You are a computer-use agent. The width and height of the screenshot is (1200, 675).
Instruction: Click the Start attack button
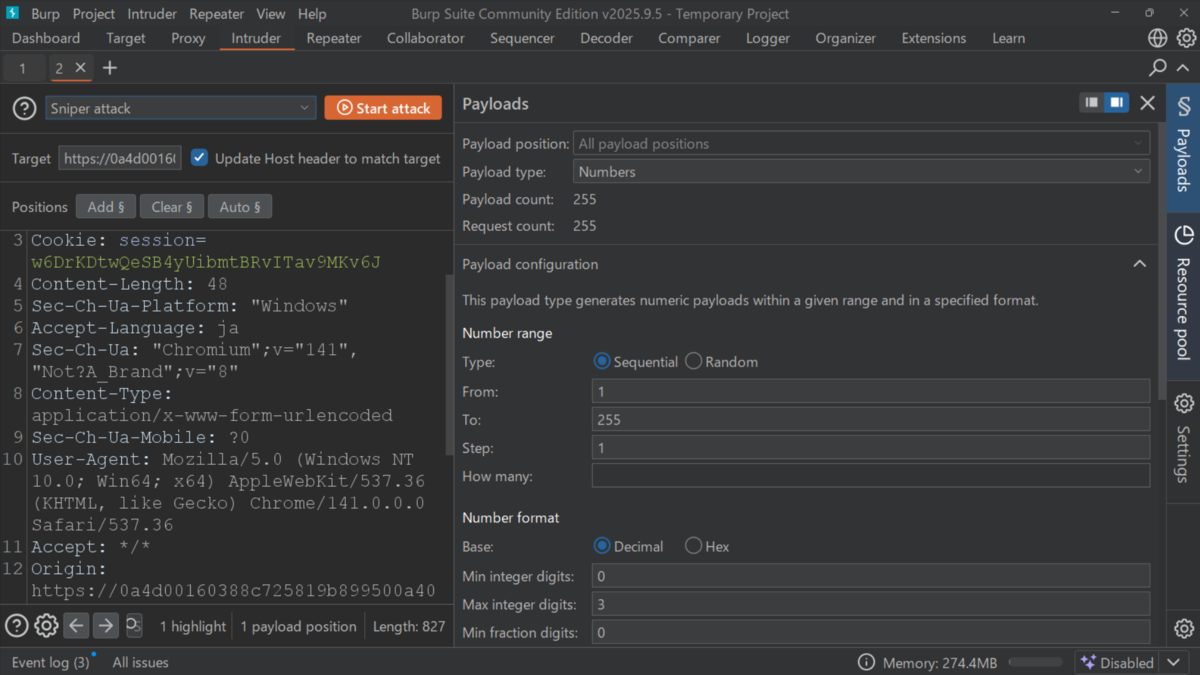[x=383, y=108]
